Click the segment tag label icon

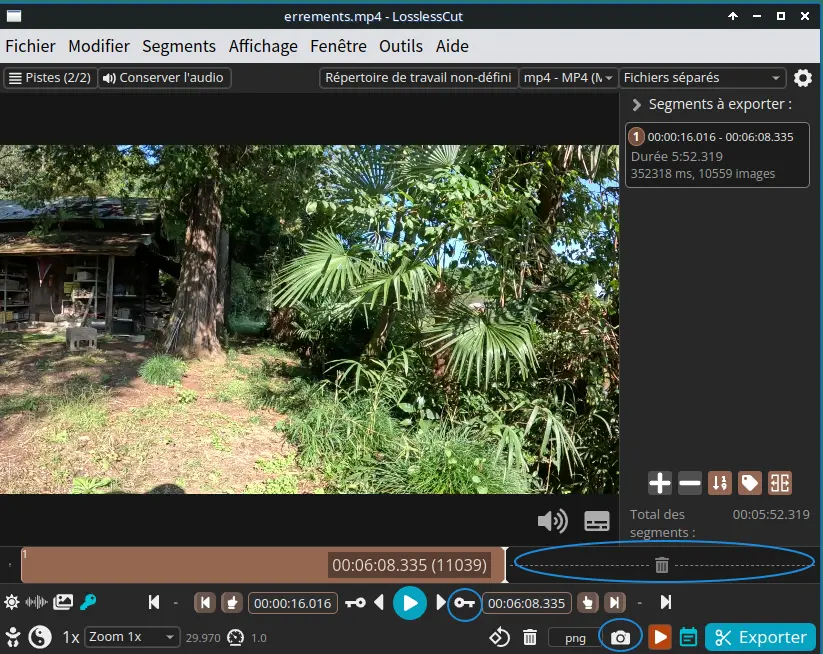tap(749, 484)
